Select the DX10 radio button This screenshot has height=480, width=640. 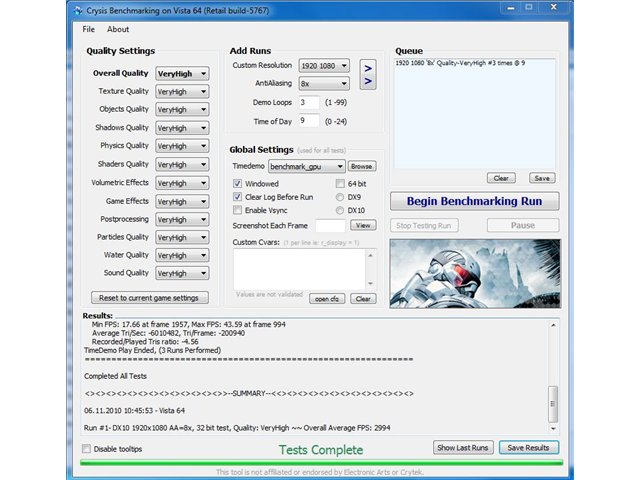(x=340, y=211)
